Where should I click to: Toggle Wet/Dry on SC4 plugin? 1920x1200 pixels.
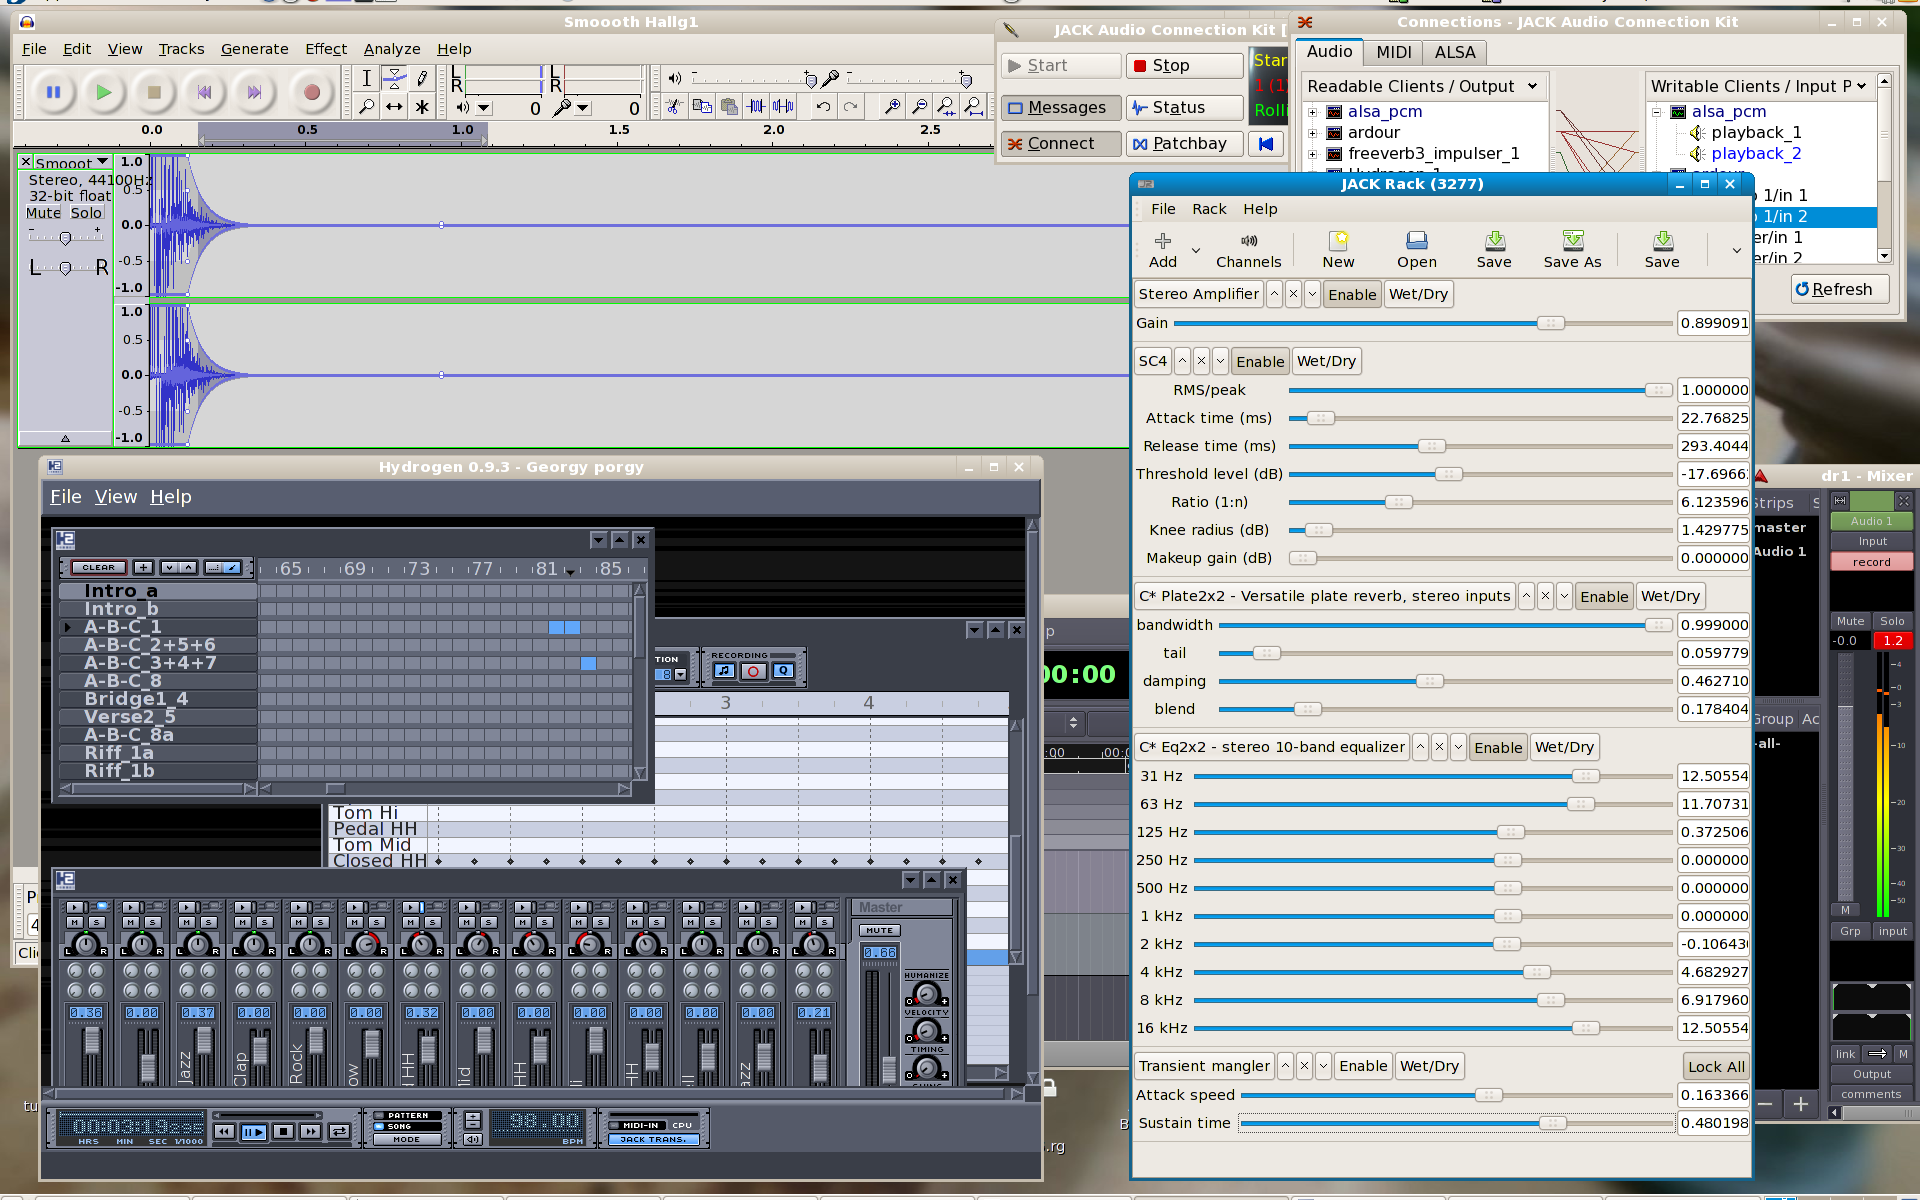click(x=1326, y=361)
